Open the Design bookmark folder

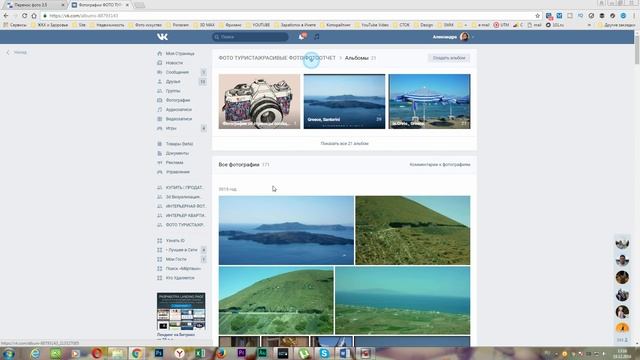(x=423, y=25)
